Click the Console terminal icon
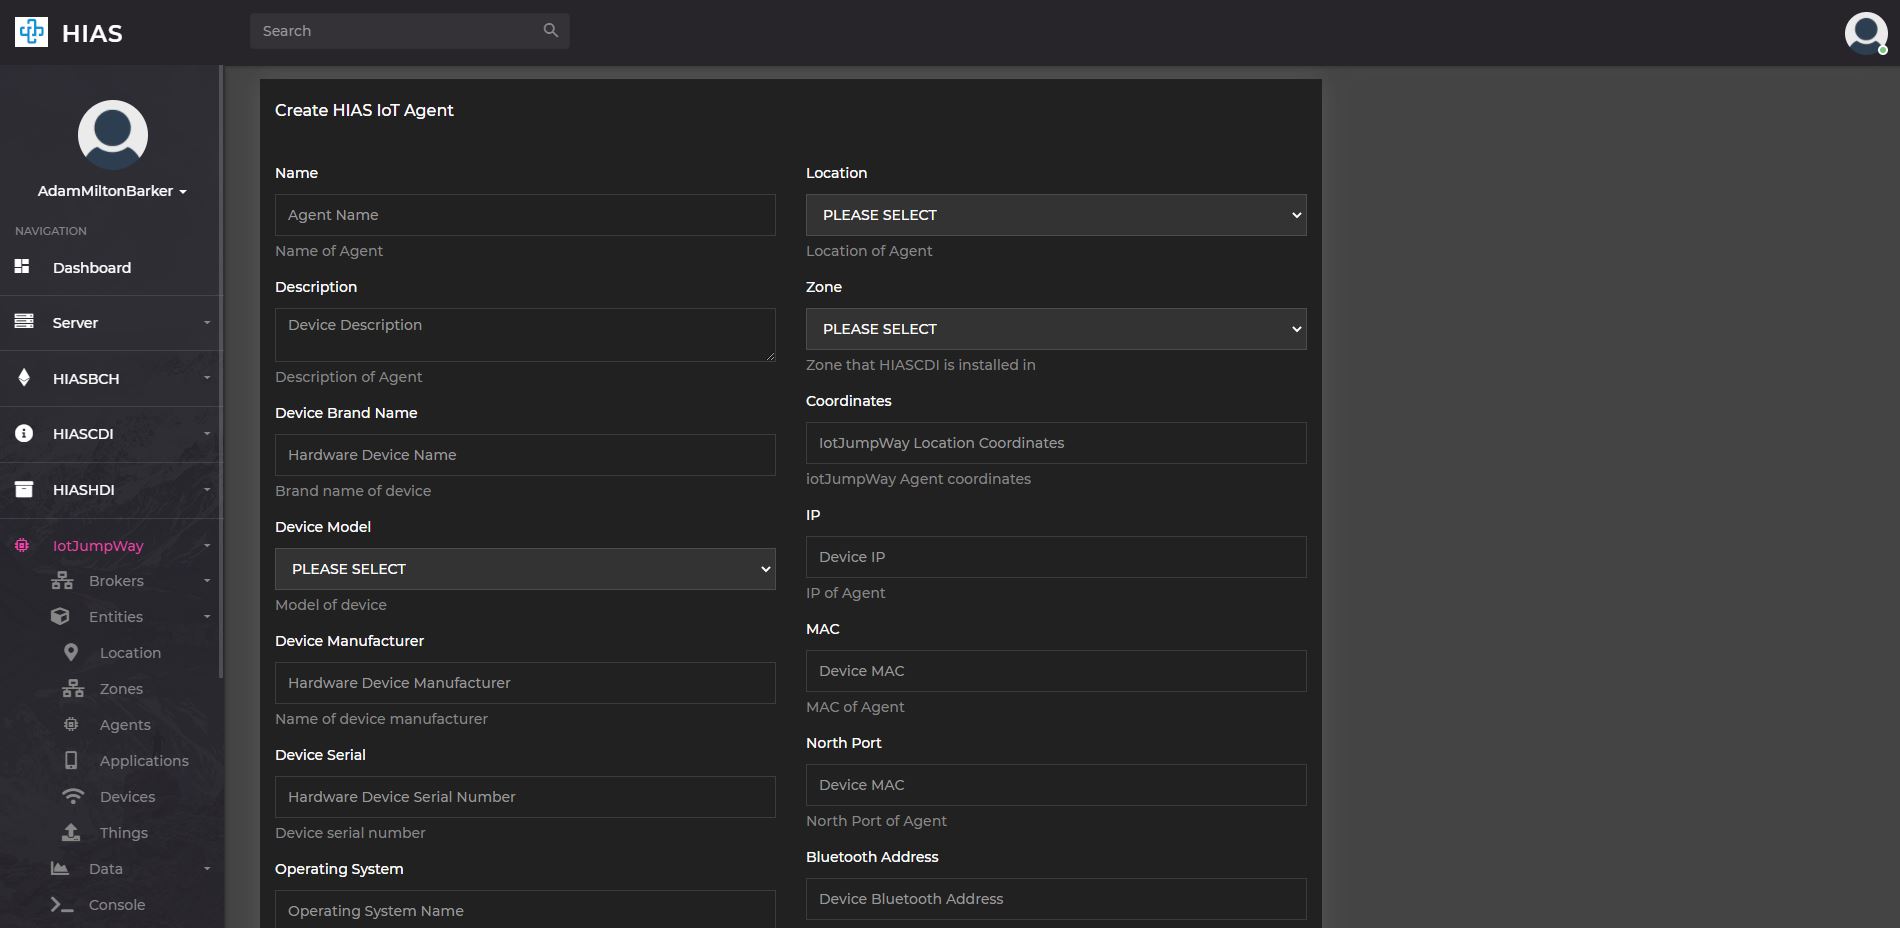The height and width of the screenshot is (928, 1900). 62,904
